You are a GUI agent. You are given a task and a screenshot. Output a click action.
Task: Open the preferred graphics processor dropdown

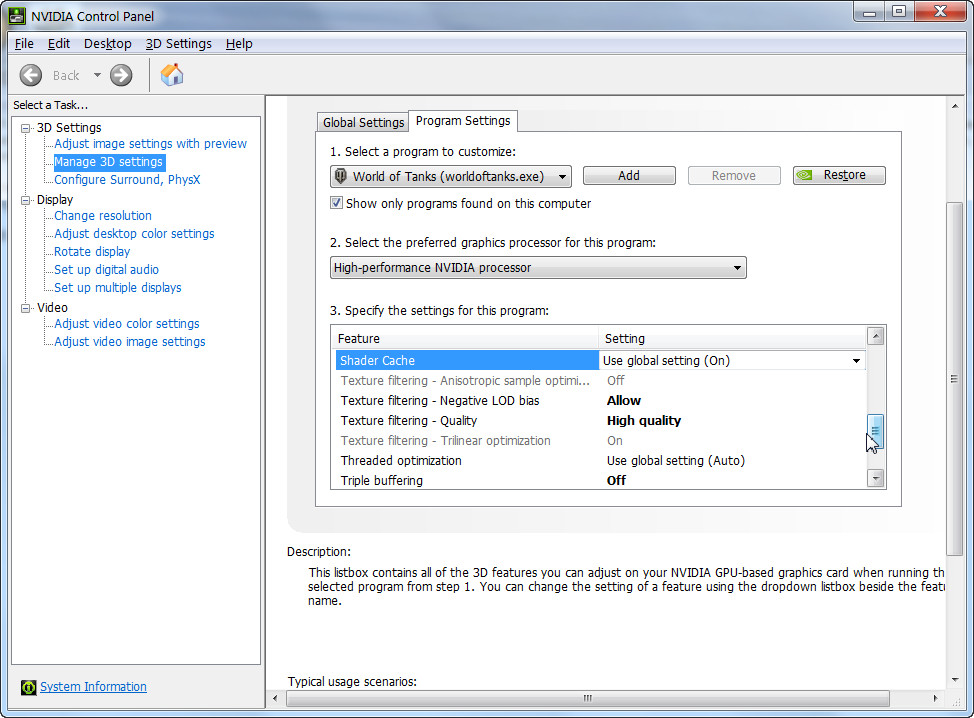pos(538,268)
